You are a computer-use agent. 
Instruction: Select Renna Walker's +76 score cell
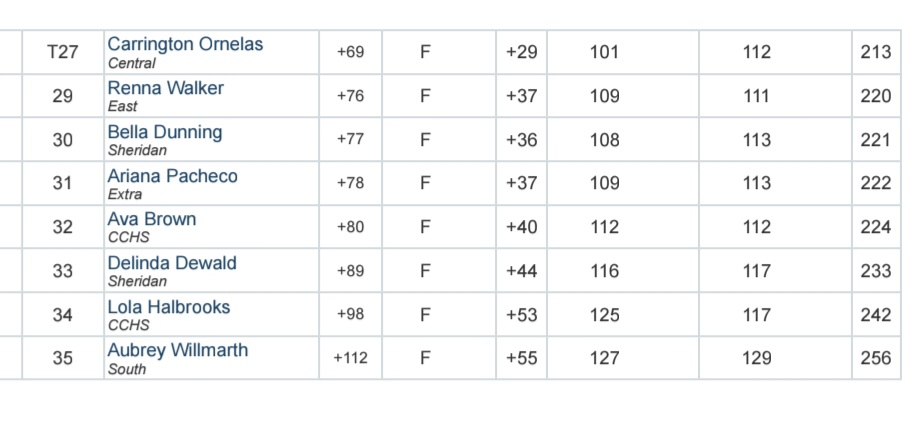(x=351, y=96)
